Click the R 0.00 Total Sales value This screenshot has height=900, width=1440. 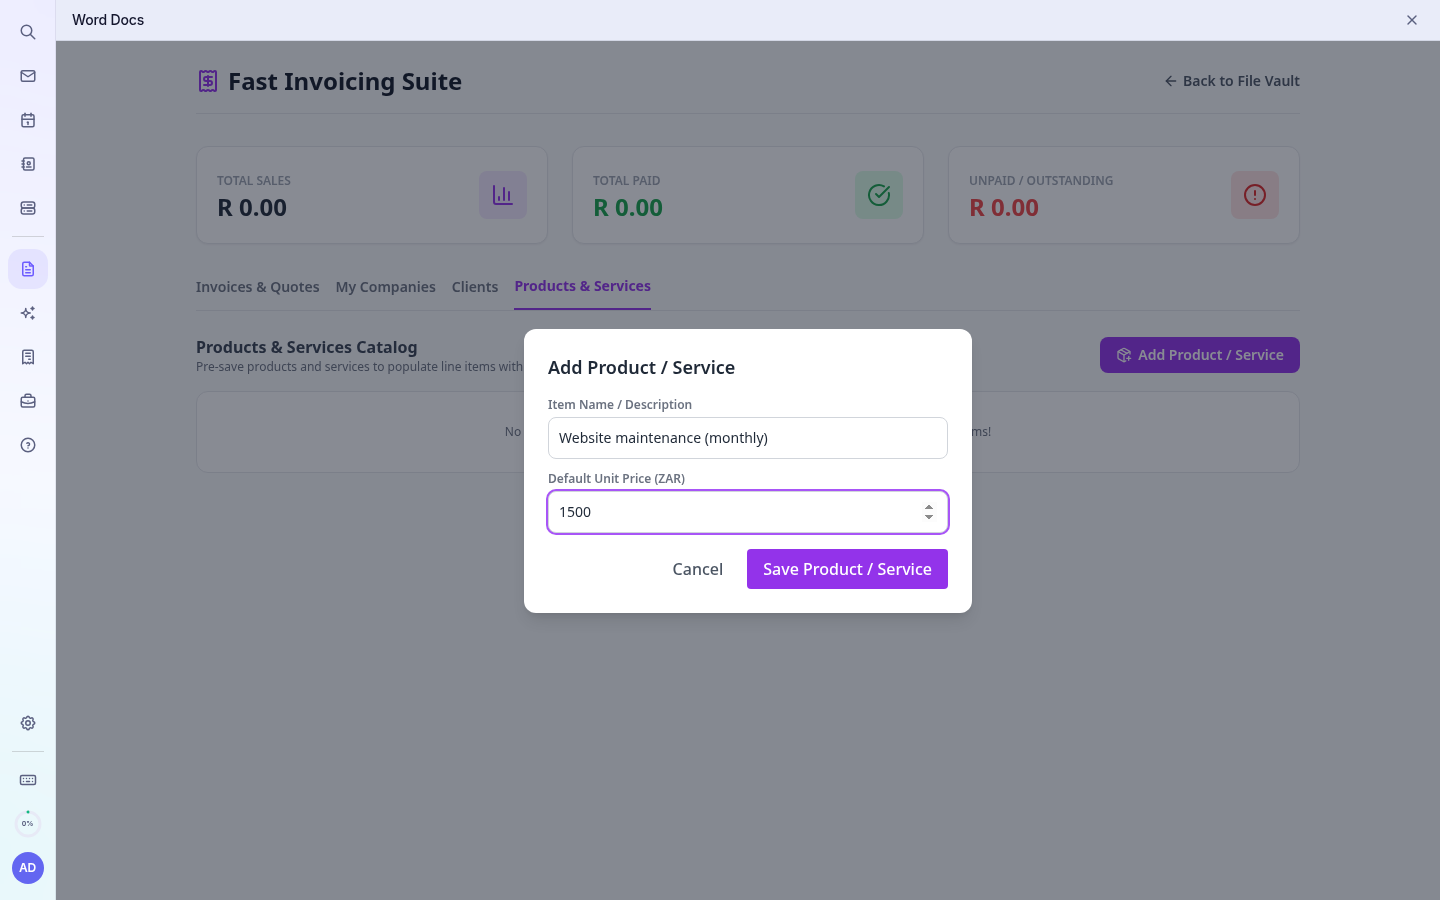point(252,208)
